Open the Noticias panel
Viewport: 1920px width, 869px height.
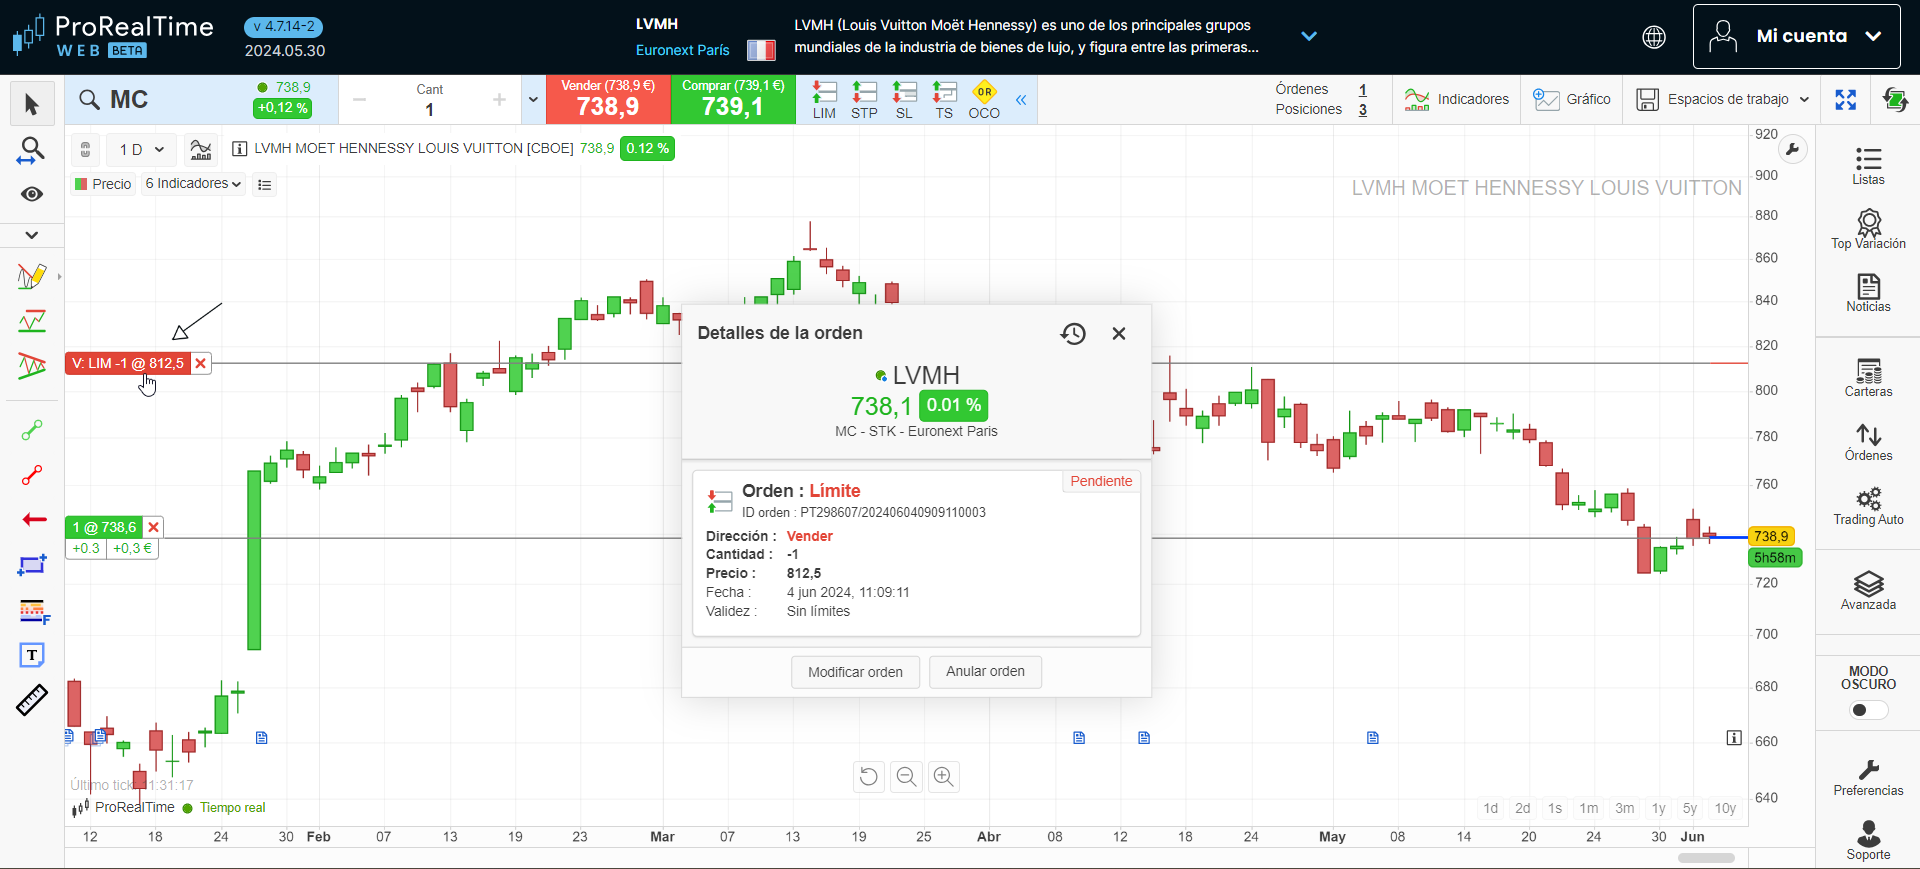(x=1868, y=293)
